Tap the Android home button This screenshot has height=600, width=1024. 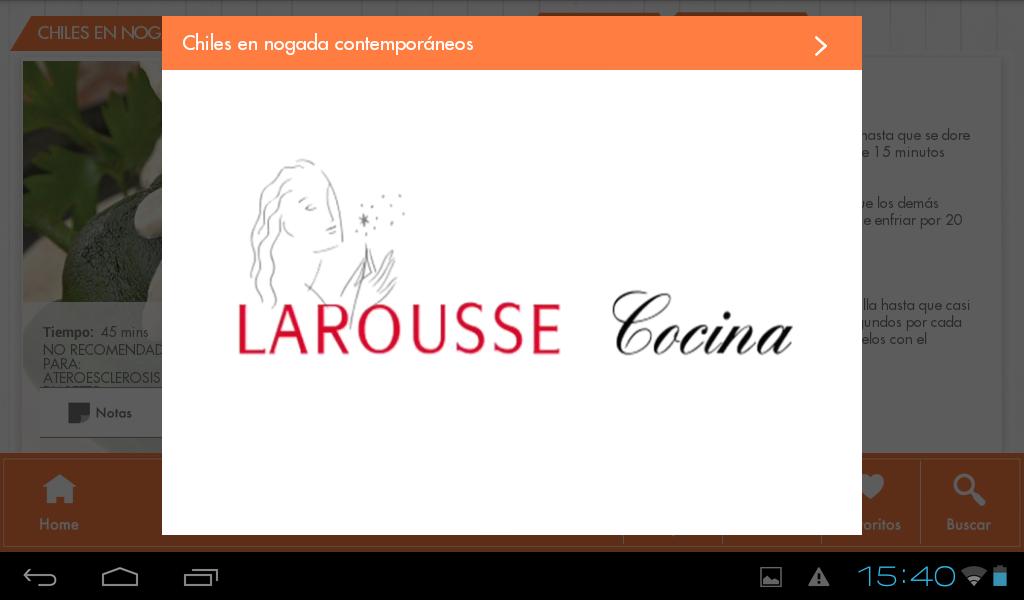coord(120,577)
